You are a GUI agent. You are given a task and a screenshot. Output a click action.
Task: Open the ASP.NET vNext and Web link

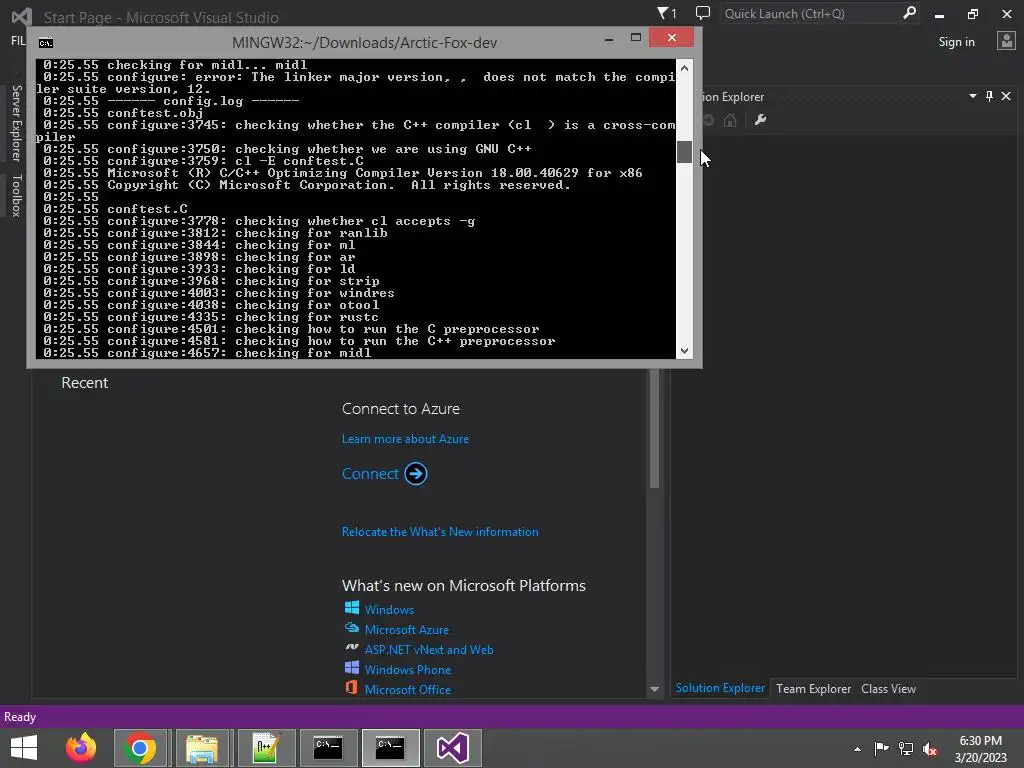pos(428,650)
